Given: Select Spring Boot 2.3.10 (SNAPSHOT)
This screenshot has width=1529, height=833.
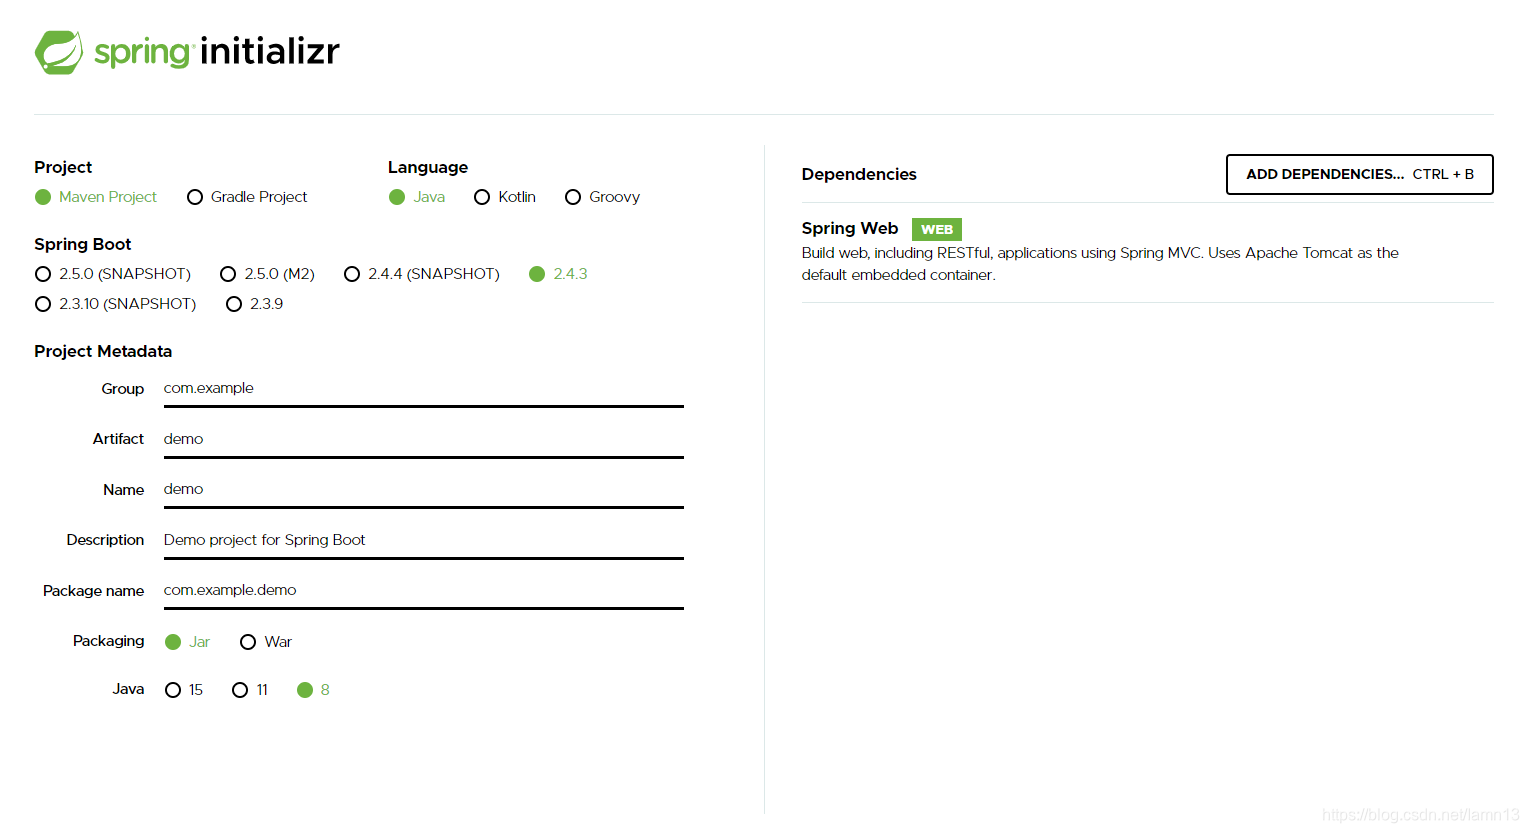Looking at the screenshot, I should 115,304.
